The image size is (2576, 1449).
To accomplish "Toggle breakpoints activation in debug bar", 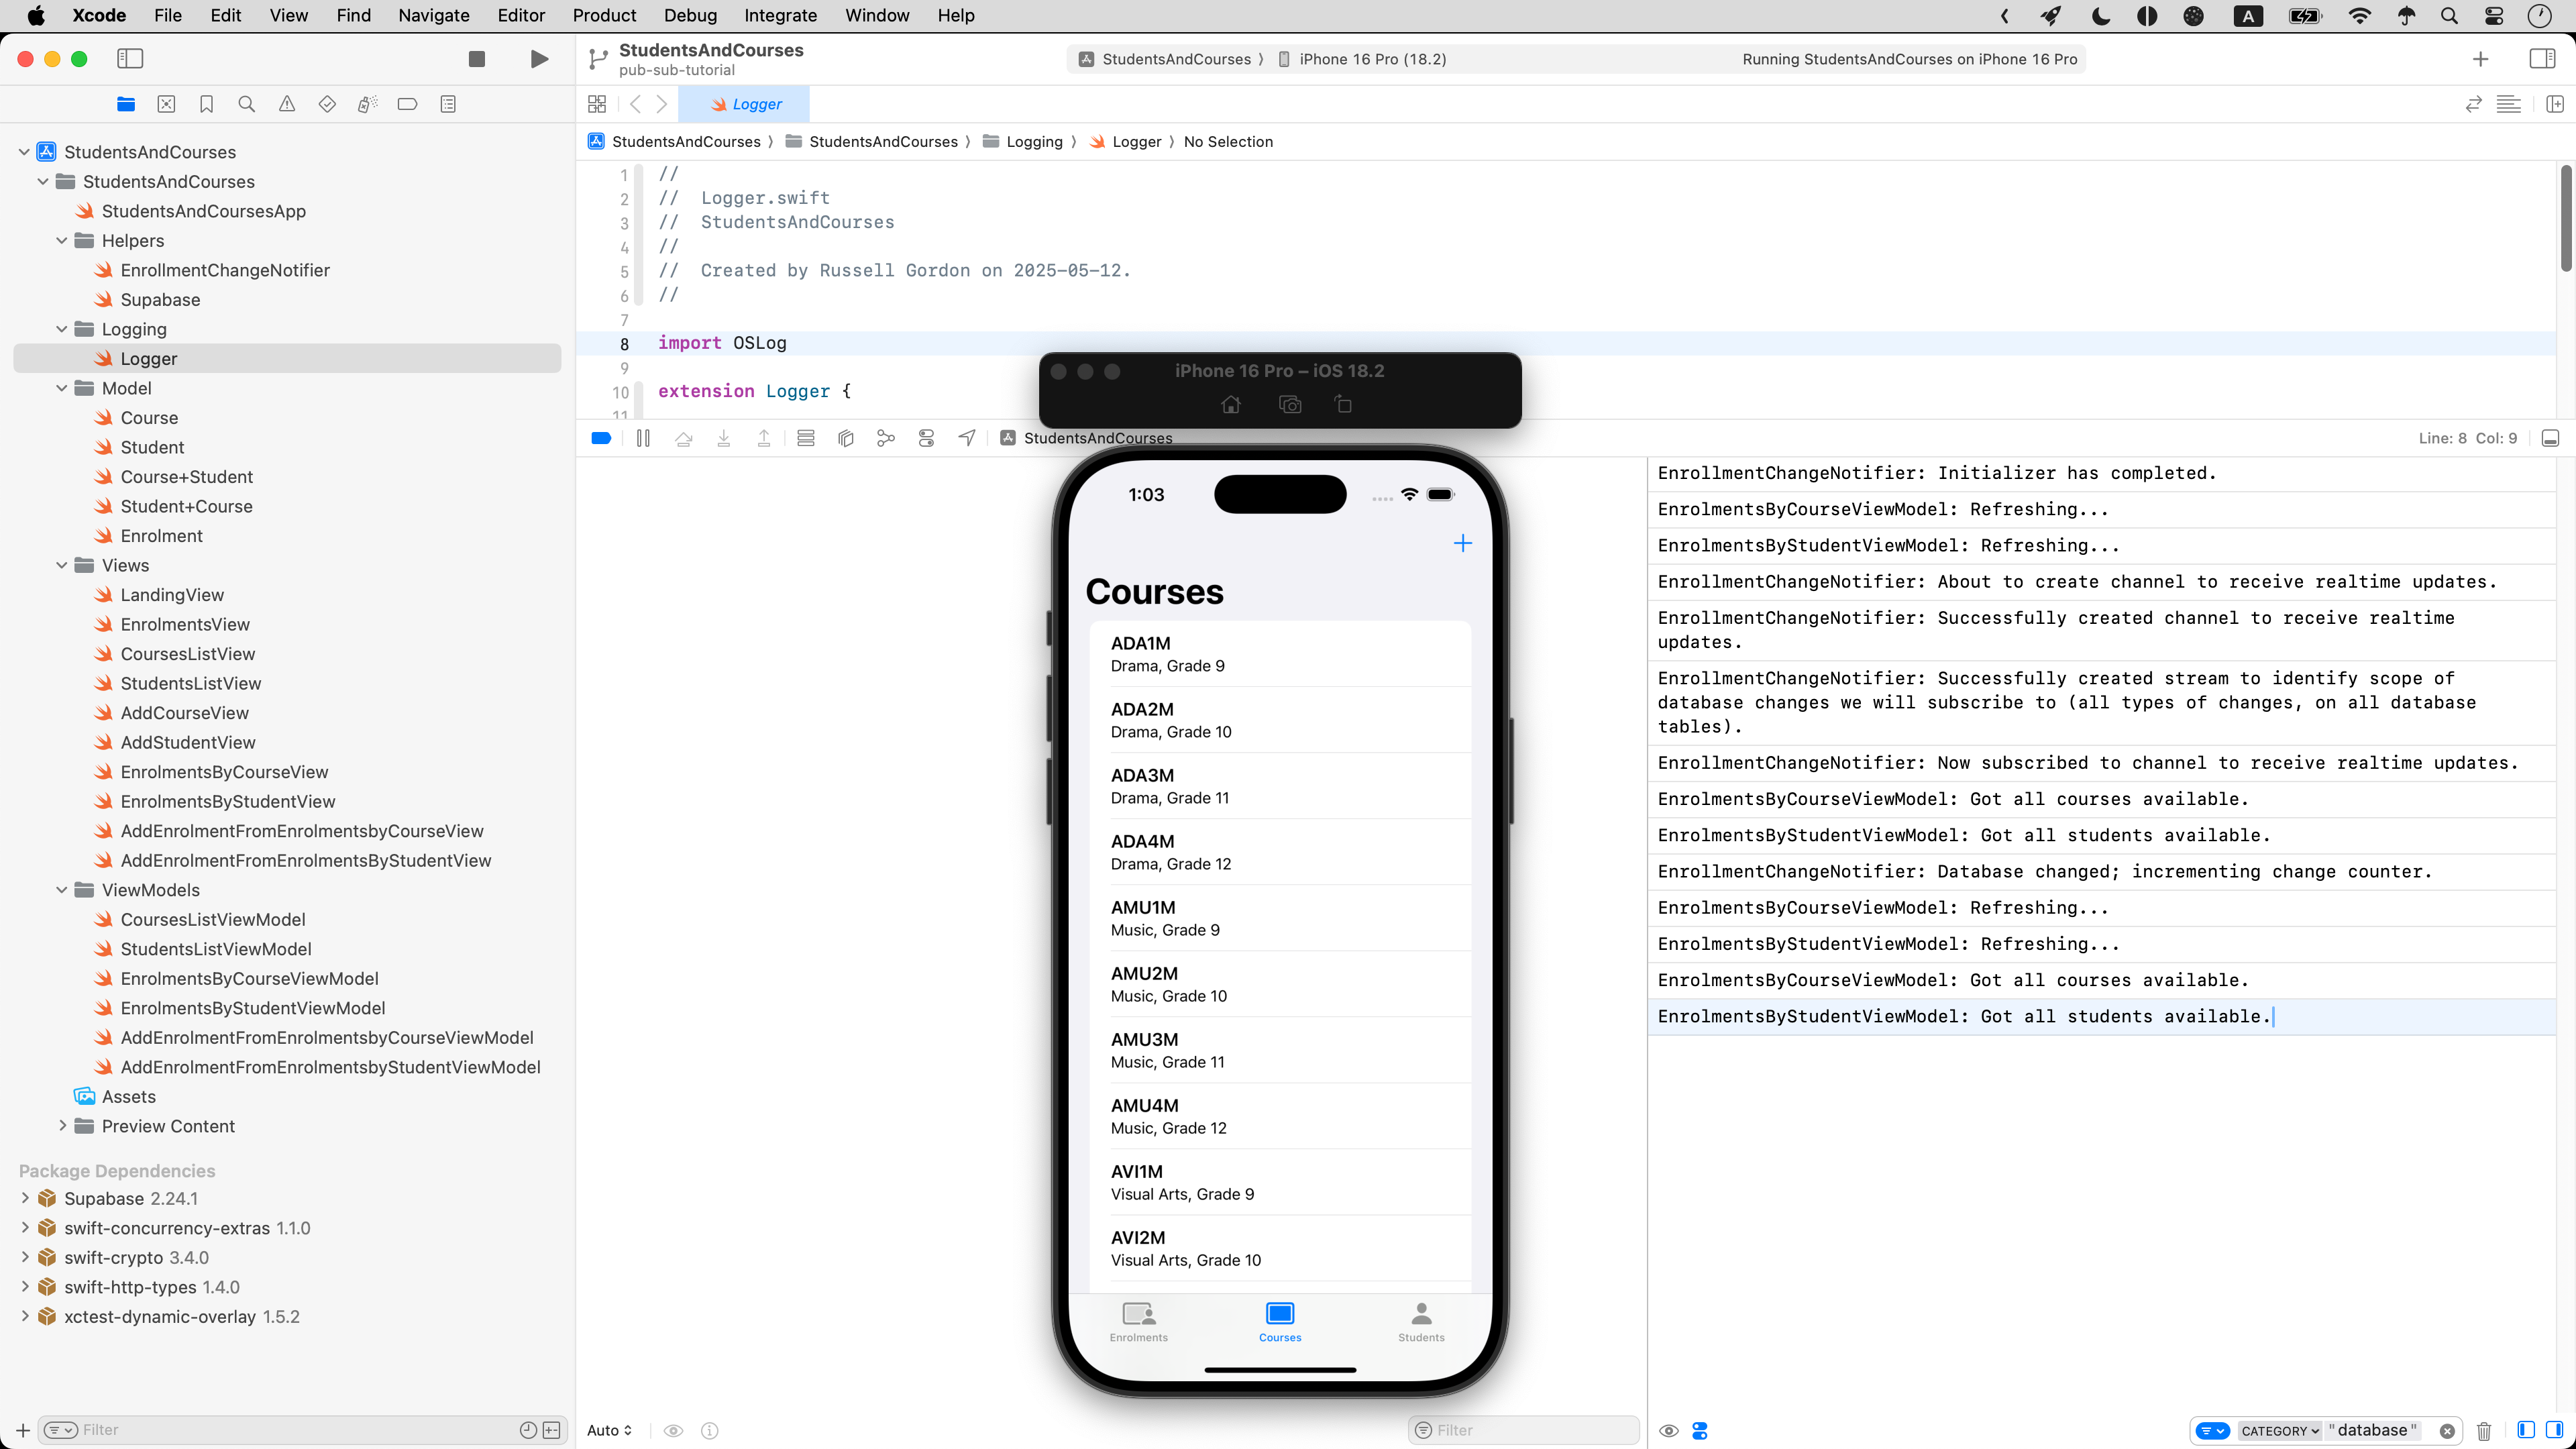I will tap(601, 438).
